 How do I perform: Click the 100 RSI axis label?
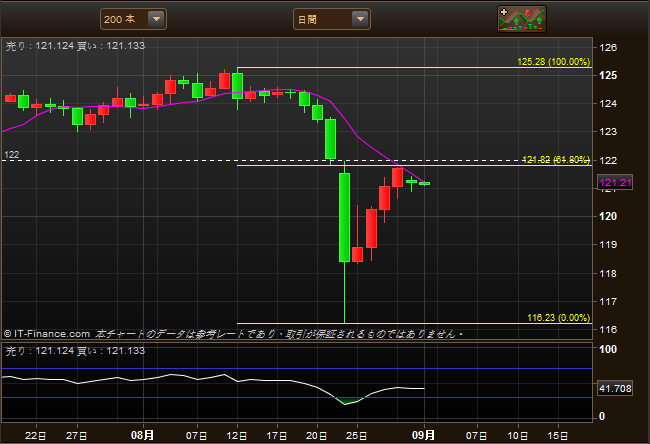pyautogui.click(x=608, y=349)
